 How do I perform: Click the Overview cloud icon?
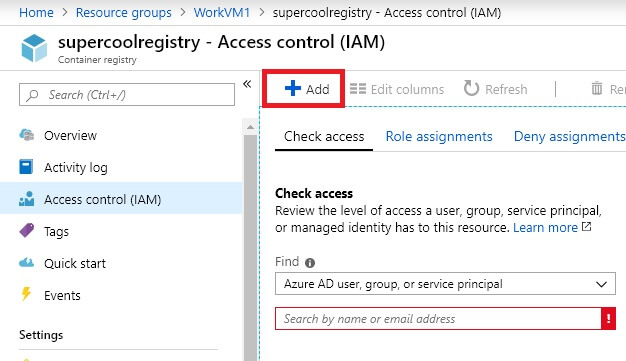27,135
